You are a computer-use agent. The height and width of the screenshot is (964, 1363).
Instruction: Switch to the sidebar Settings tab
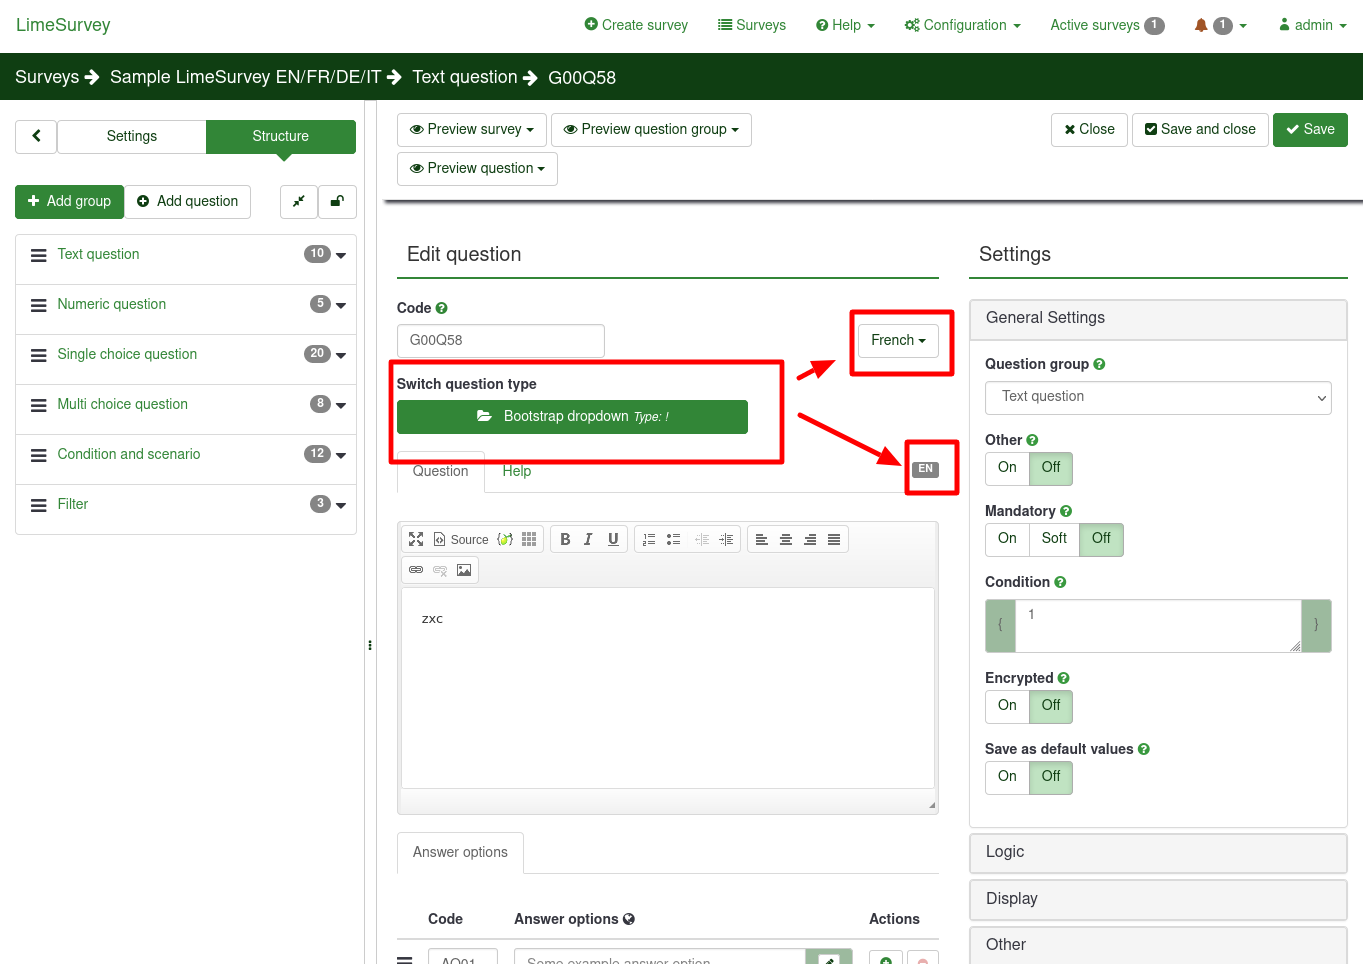132,136
